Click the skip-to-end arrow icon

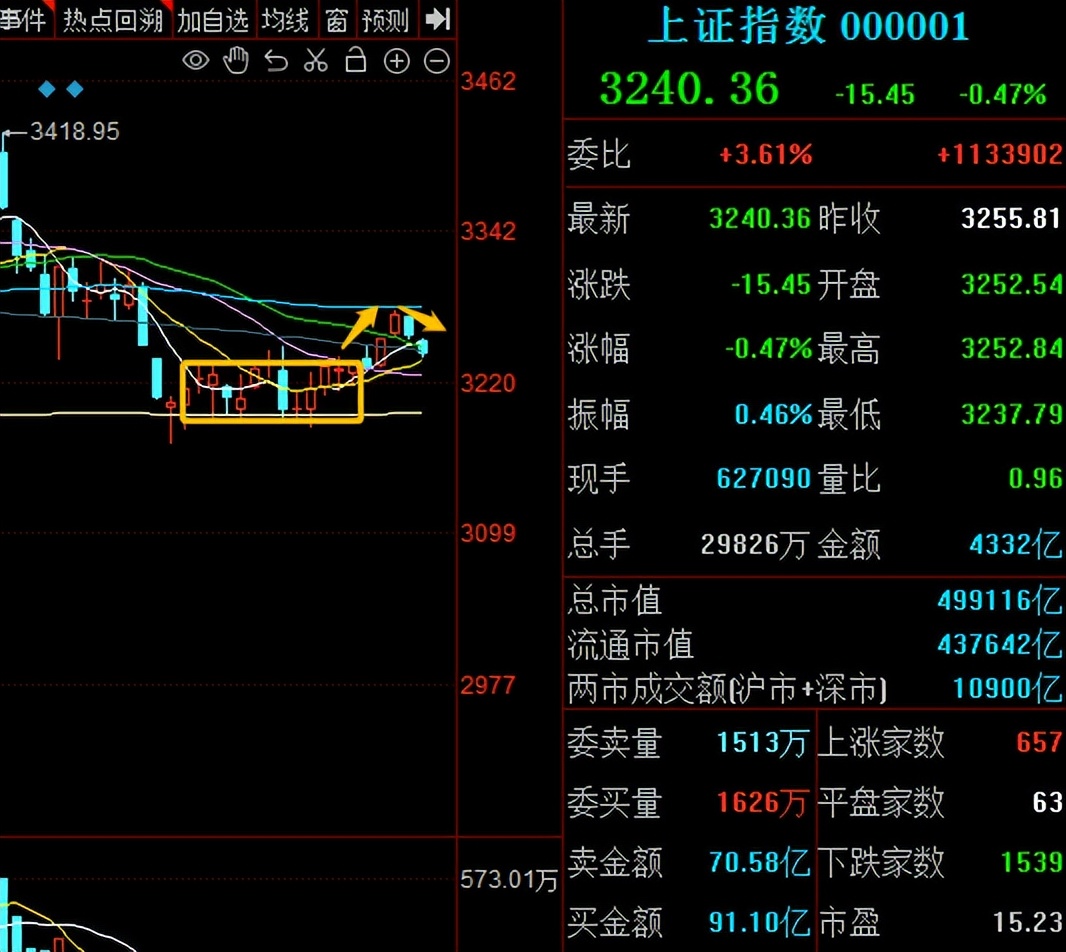437,19
